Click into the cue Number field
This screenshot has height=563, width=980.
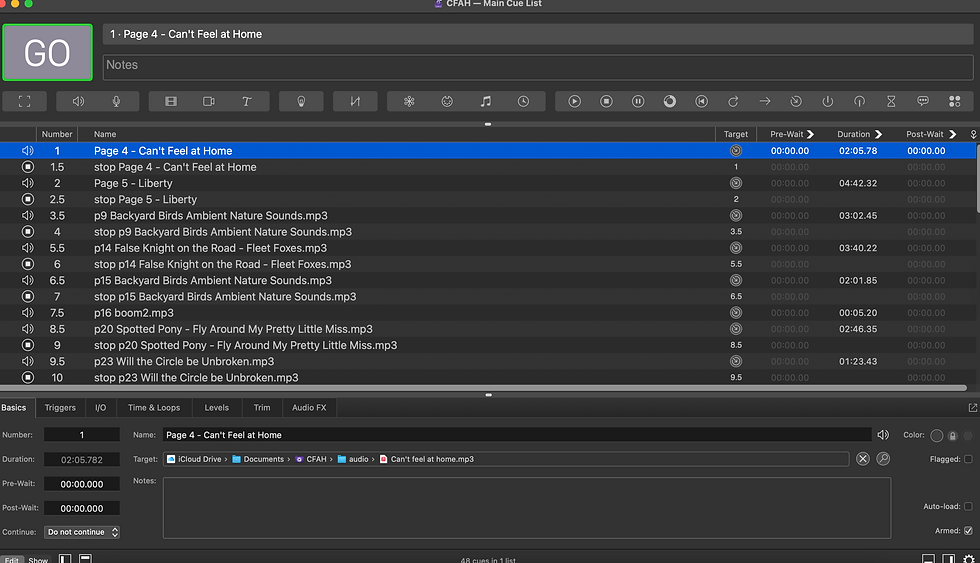point(82,435)
